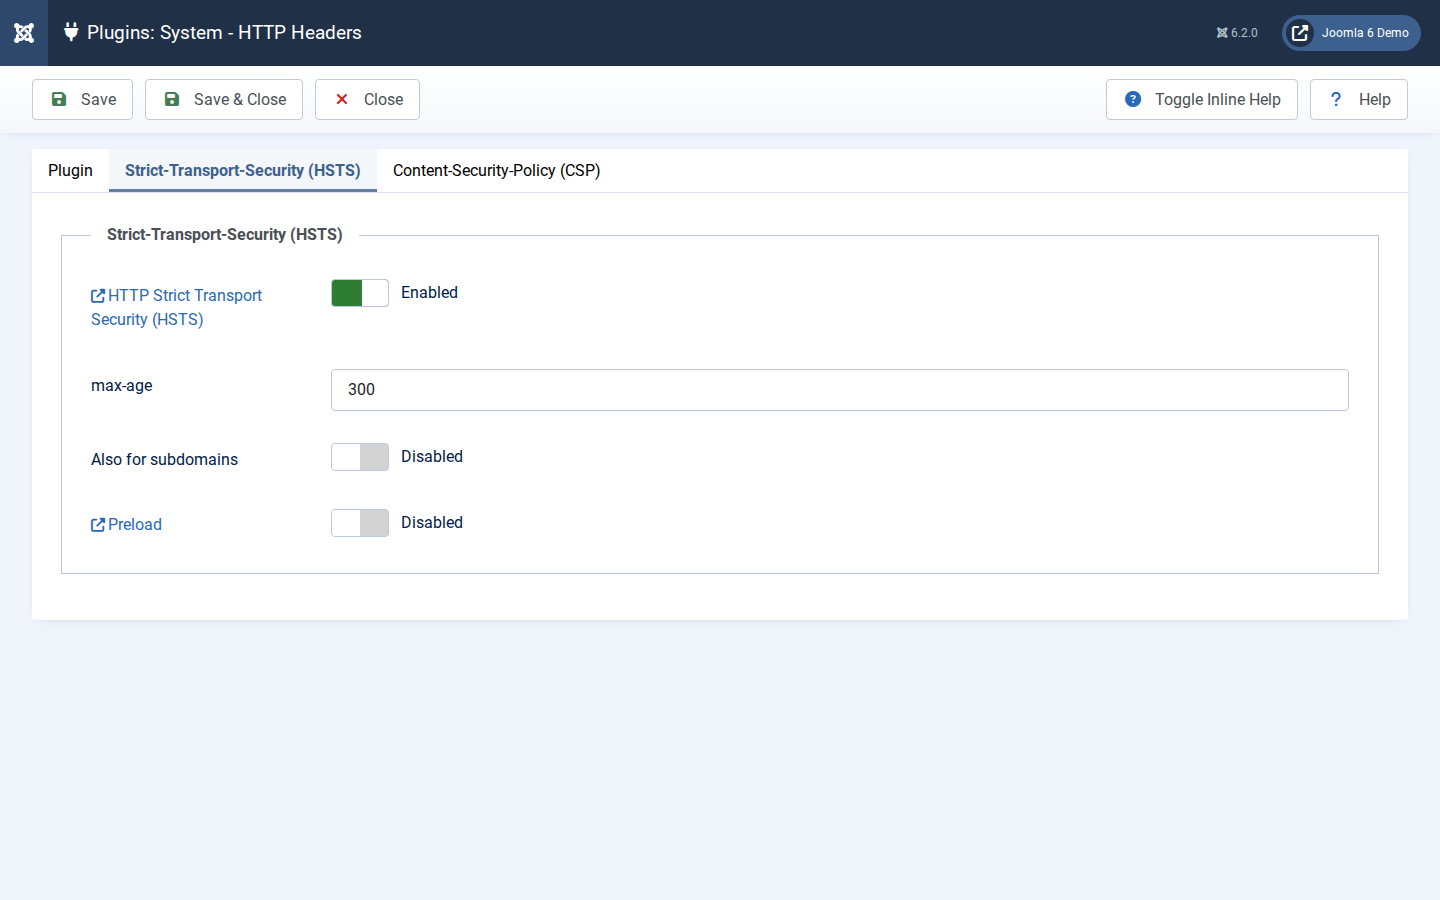Click the plug icon beside page title
Viewport: 1440px width, 900px height.
click(x=71, y=32)
